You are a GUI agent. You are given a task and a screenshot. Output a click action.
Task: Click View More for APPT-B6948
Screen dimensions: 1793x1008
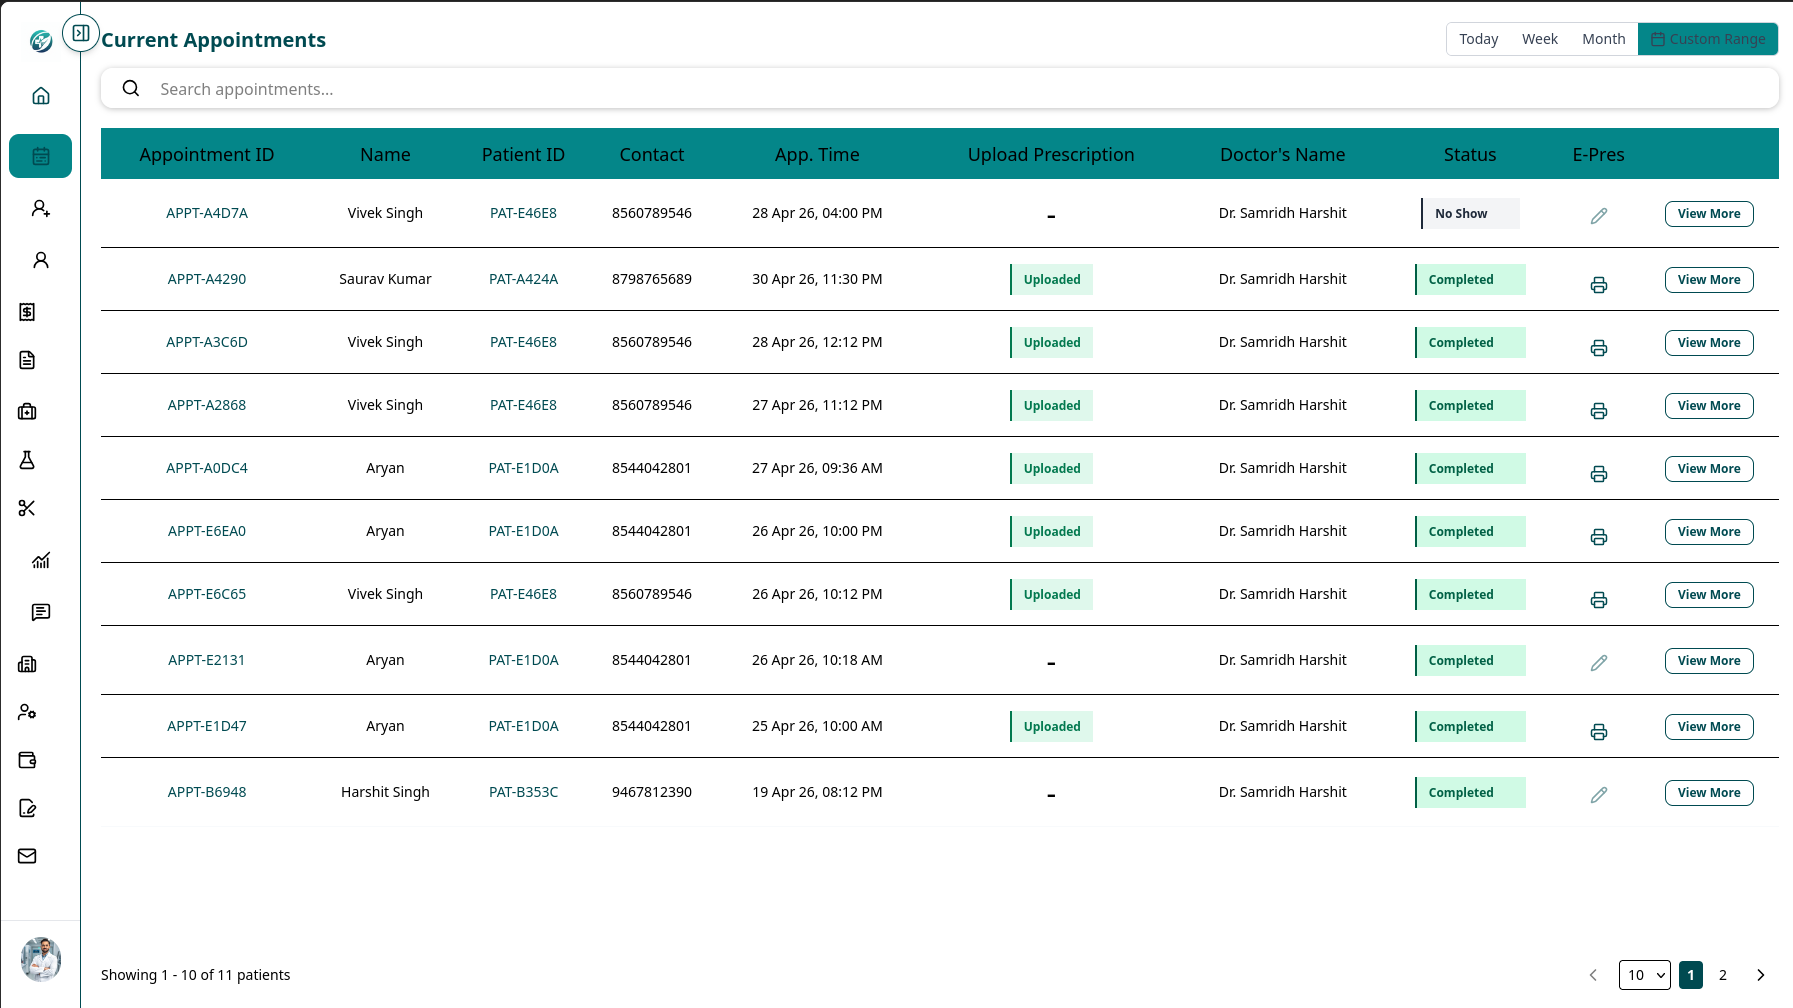(1709, 793)
